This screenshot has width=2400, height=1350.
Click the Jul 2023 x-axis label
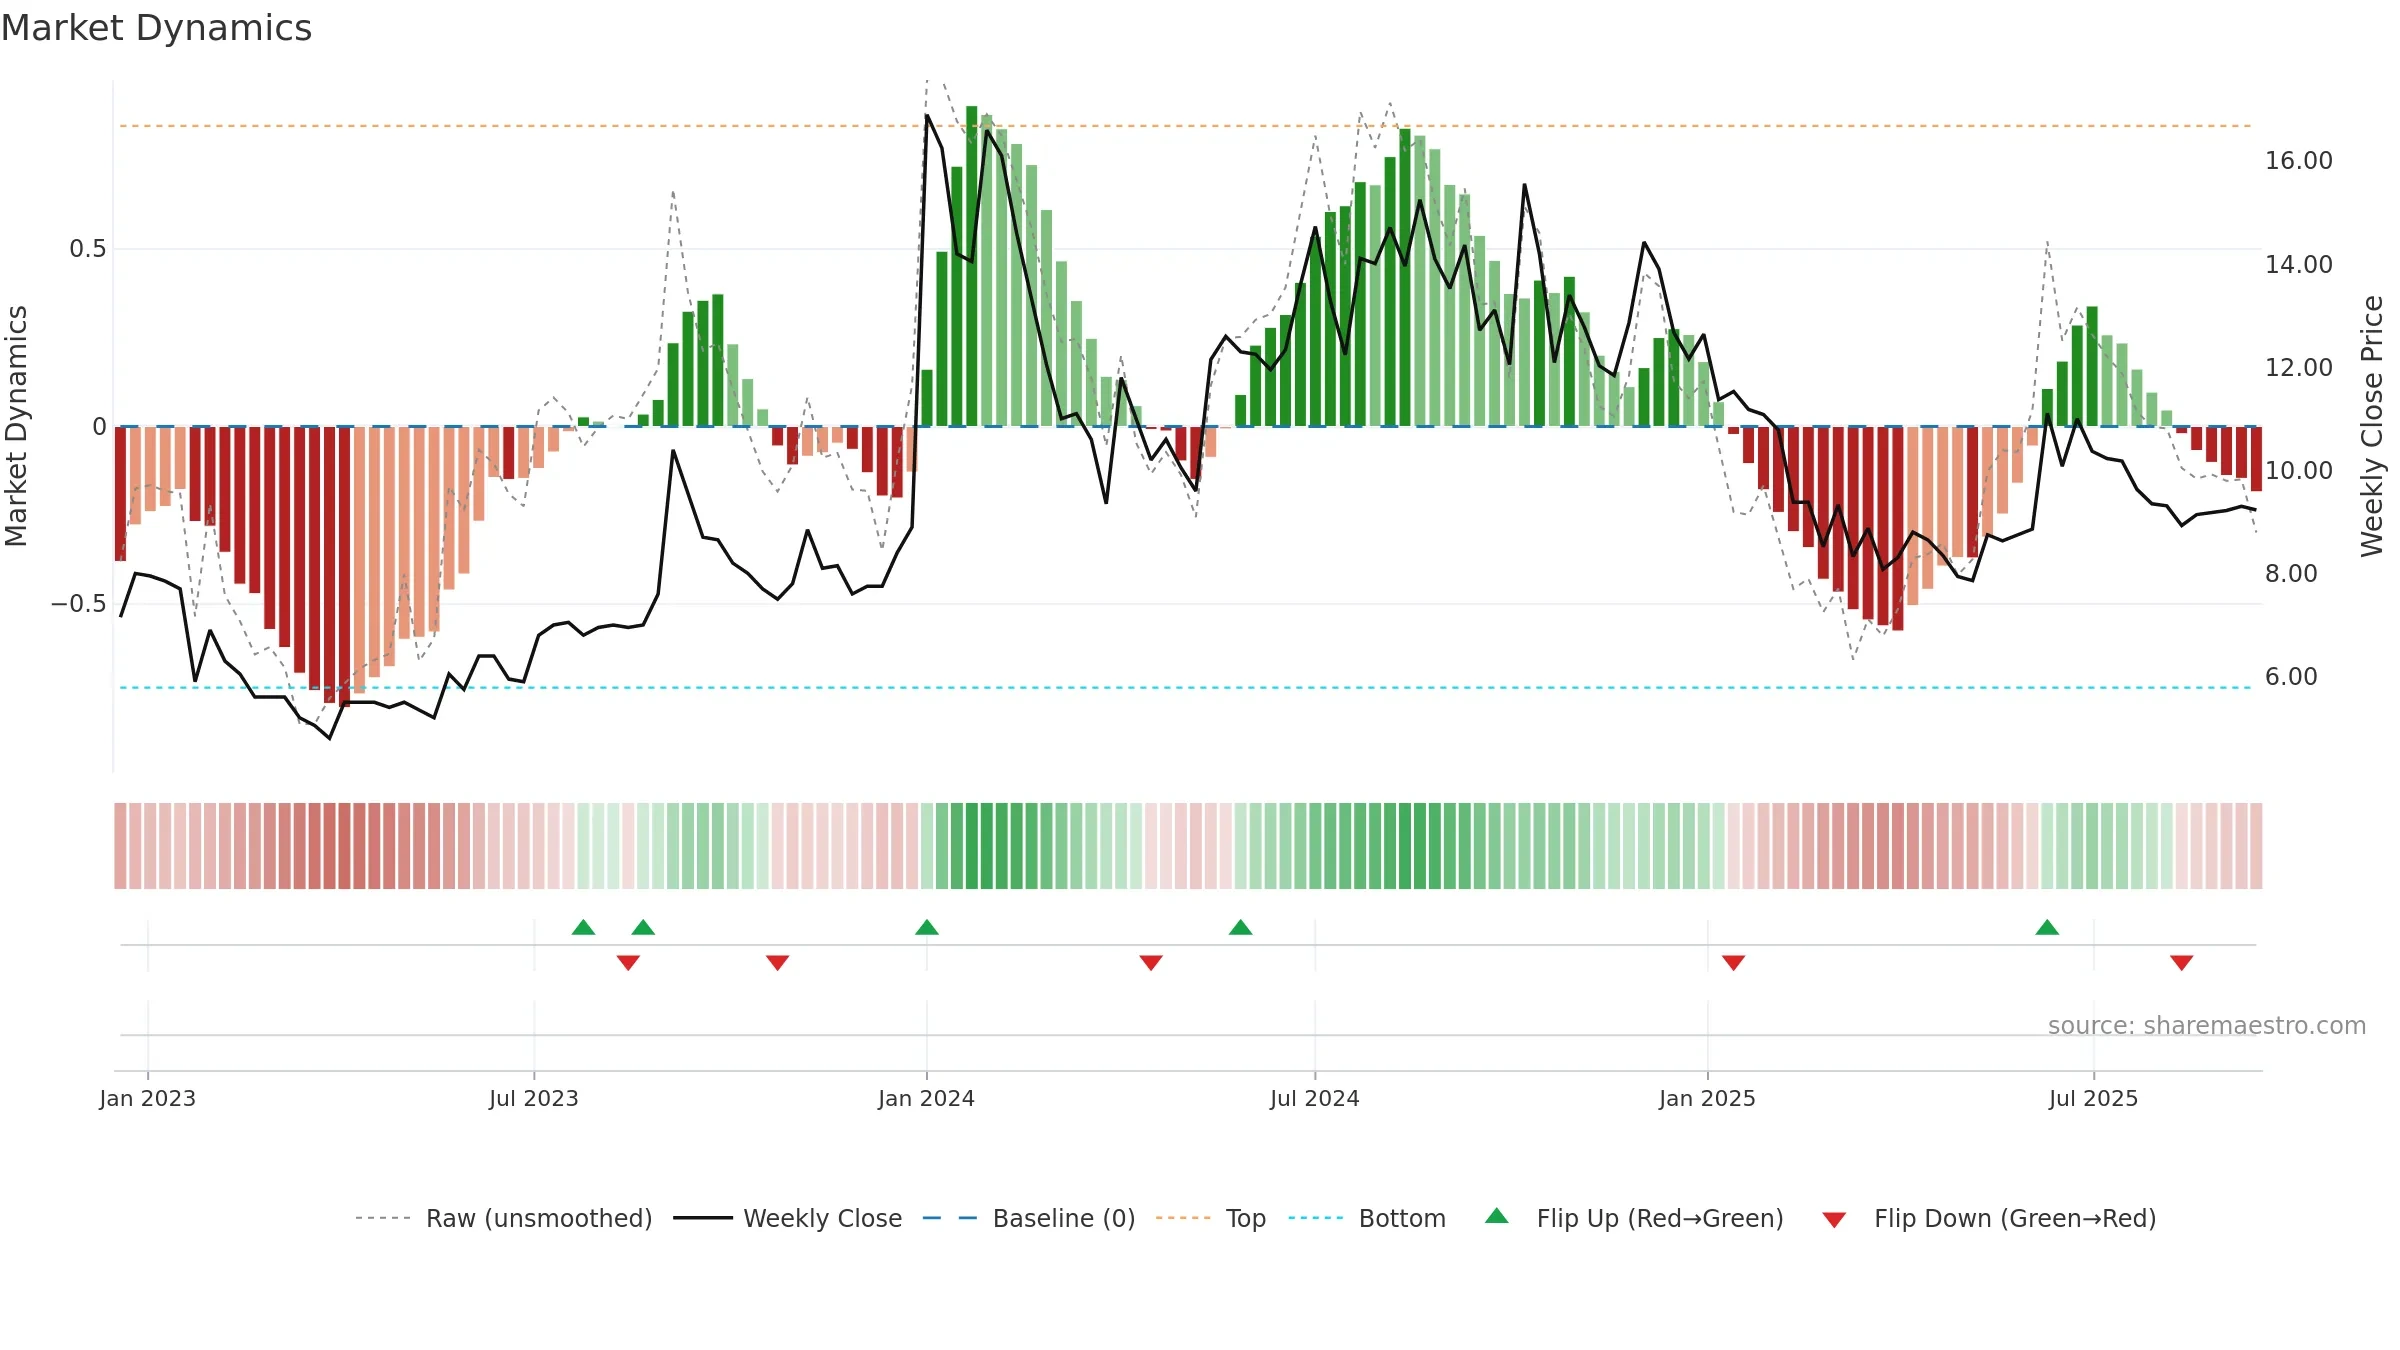click(x=534, y=1098)
